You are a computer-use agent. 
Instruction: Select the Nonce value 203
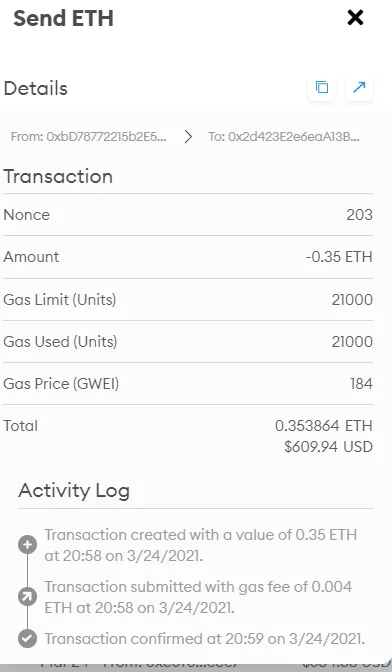pyautogui.click(x=359, y=215)
